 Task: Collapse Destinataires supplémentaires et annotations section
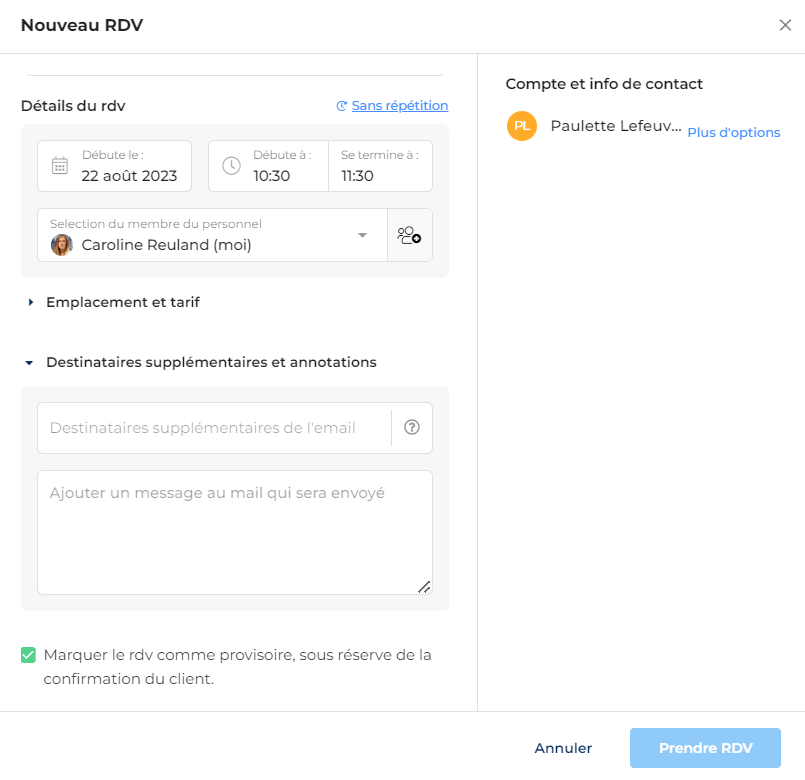coord(211,363)
